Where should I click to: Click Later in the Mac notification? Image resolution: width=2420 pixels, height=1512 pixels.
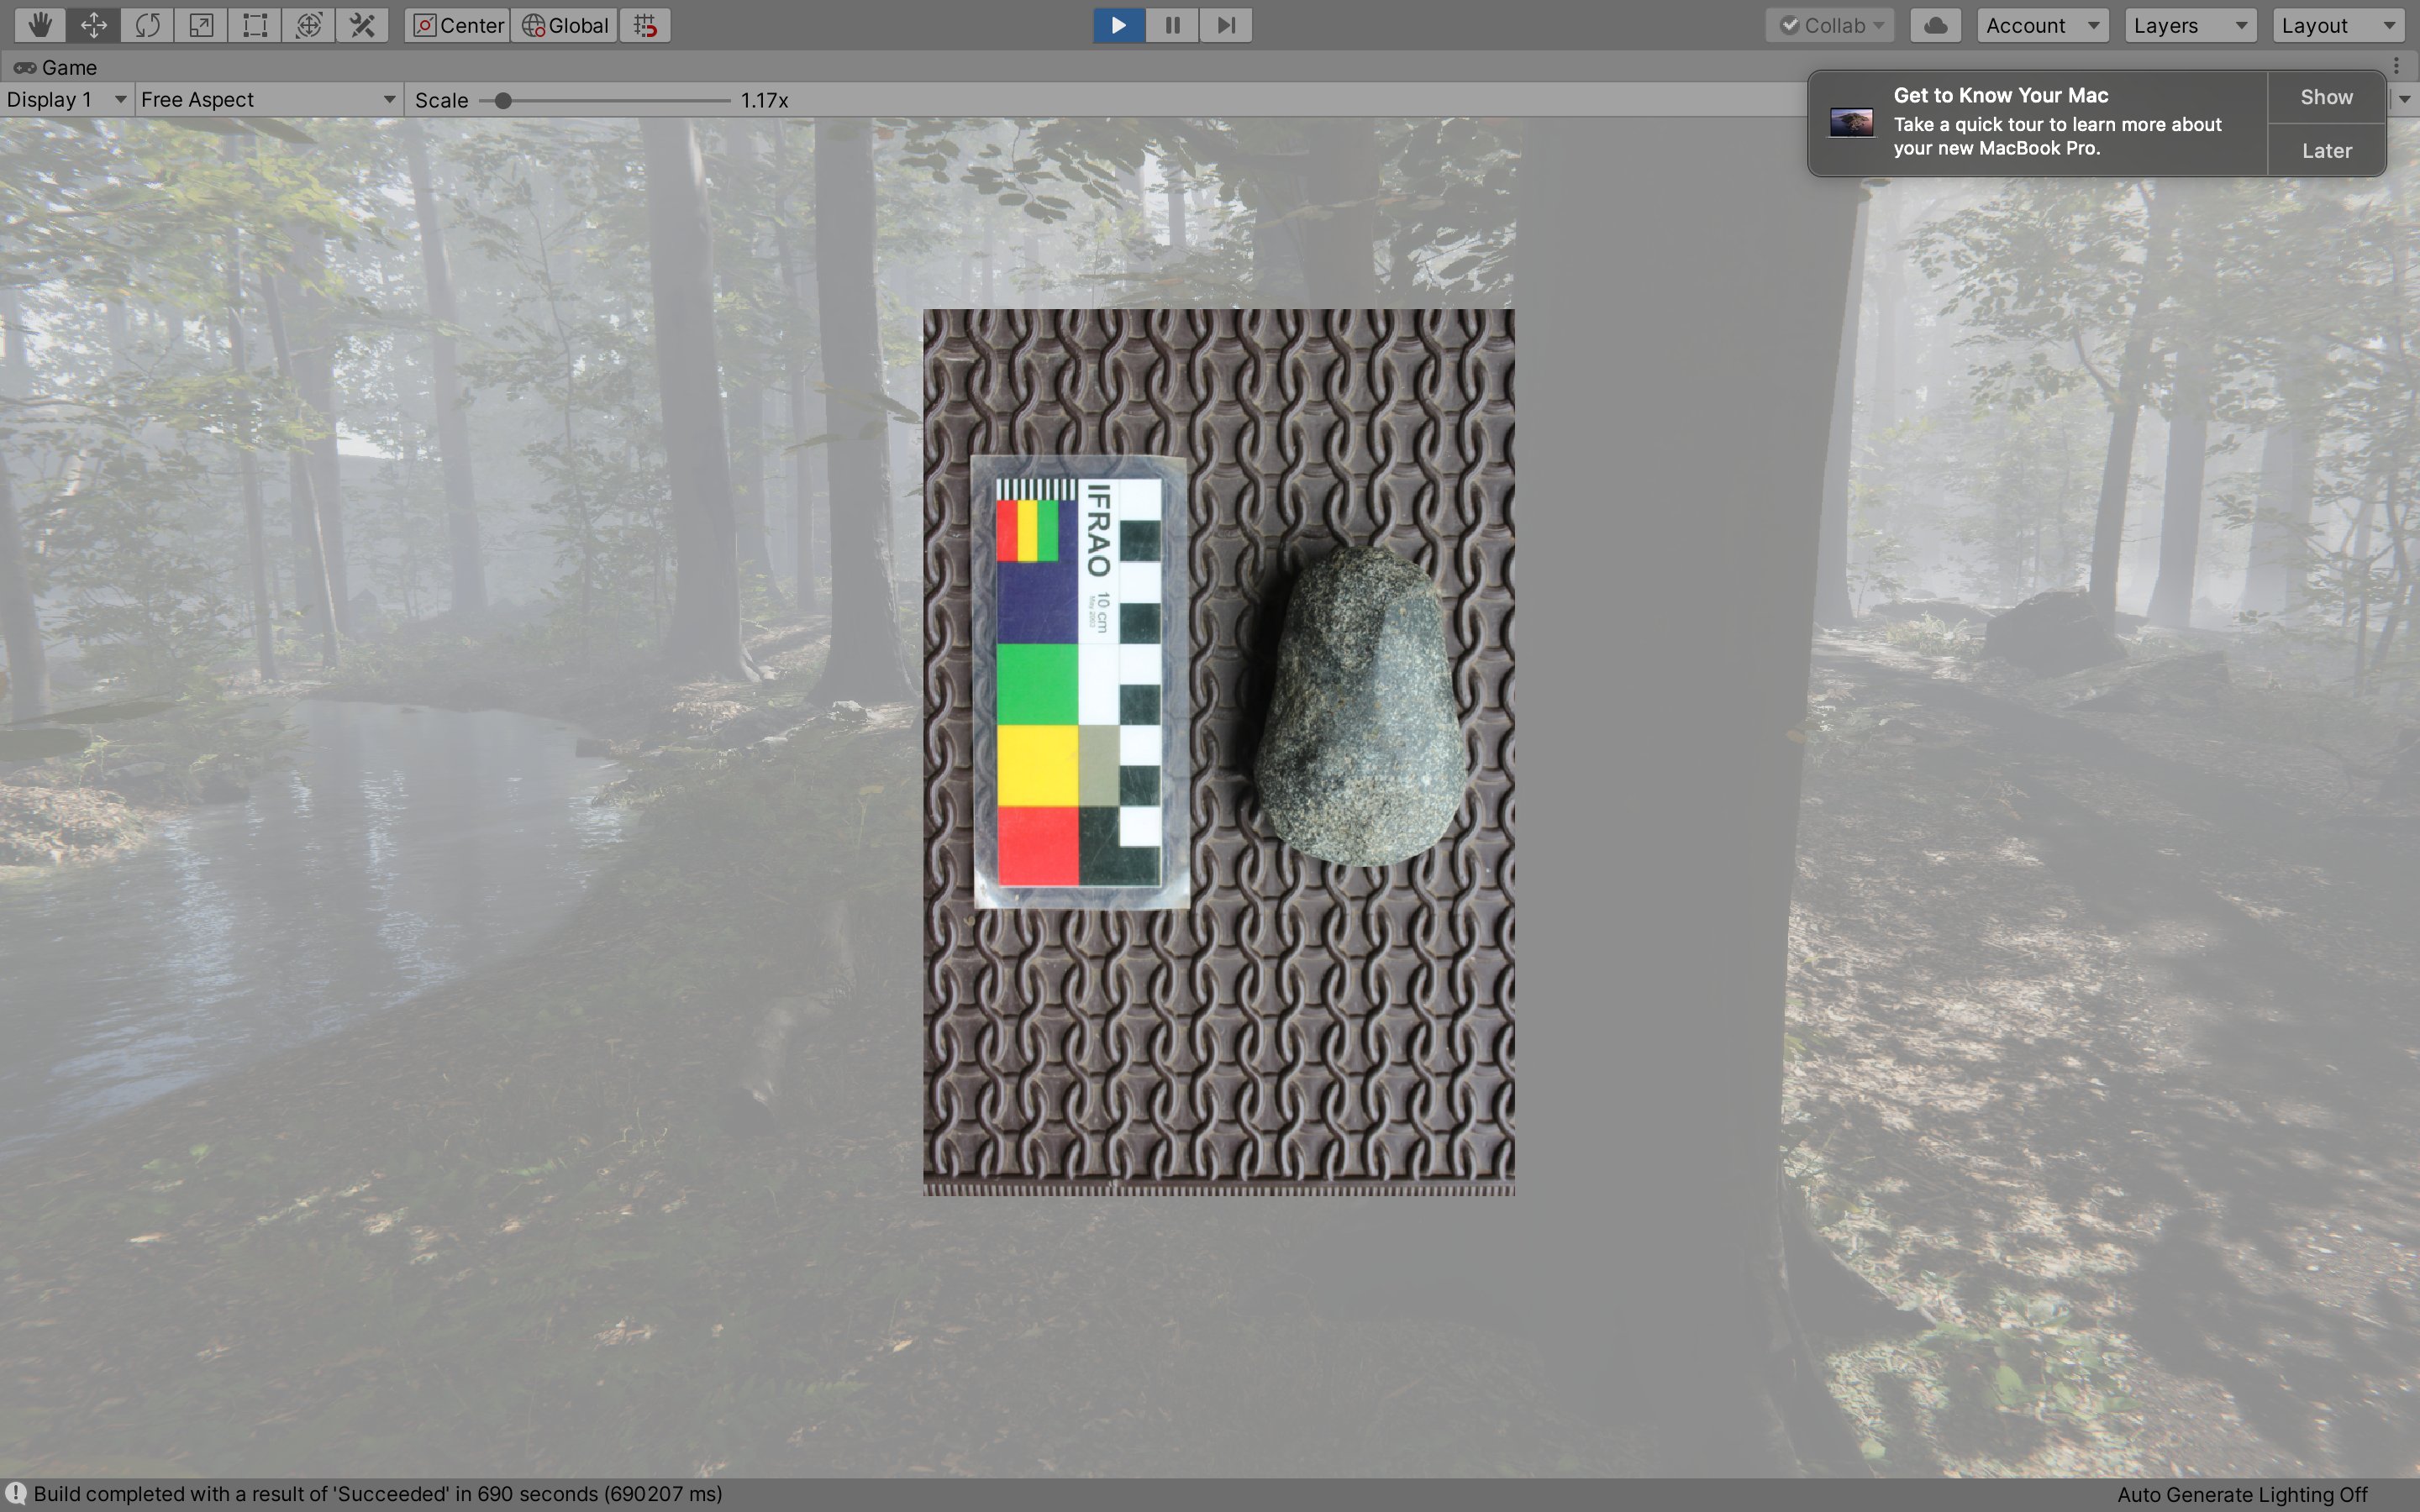coord(2326,150)
